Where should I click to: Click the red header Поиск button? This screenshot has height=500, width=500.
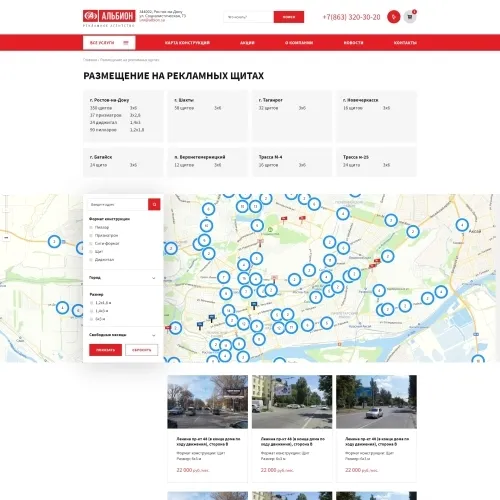tap(289, 17)
